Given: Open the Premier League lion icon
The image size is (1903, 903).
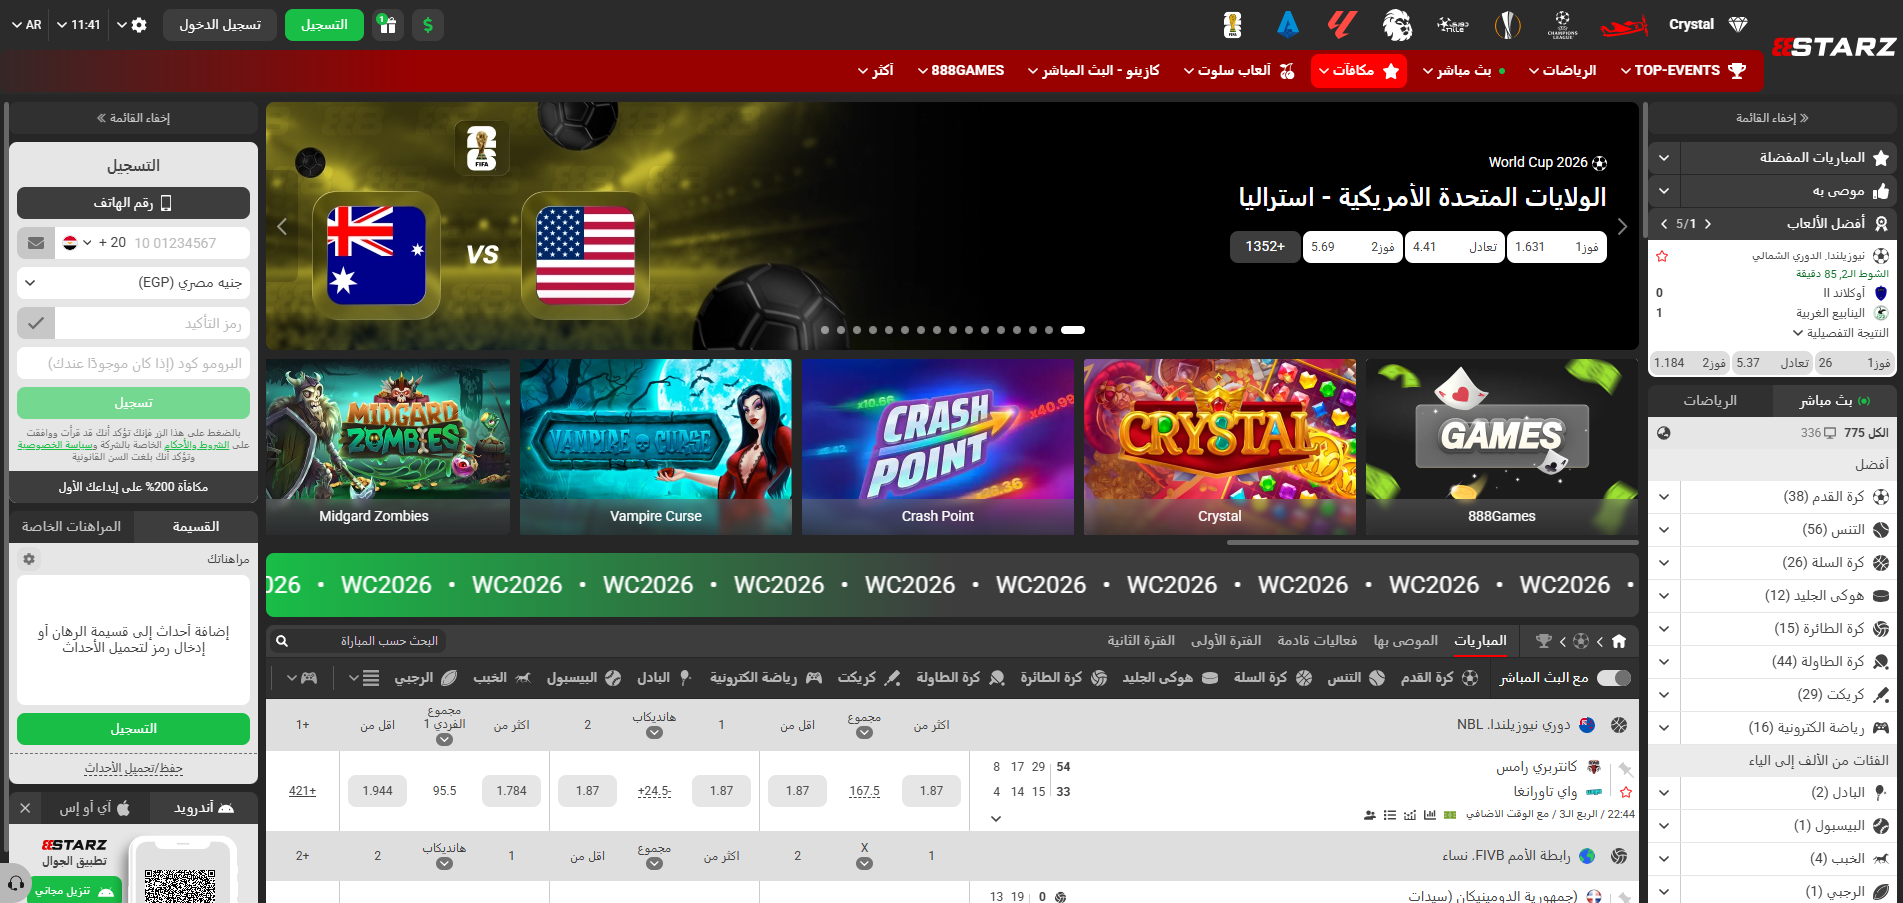Looking at the screenshot, I should pos(1397,24).
